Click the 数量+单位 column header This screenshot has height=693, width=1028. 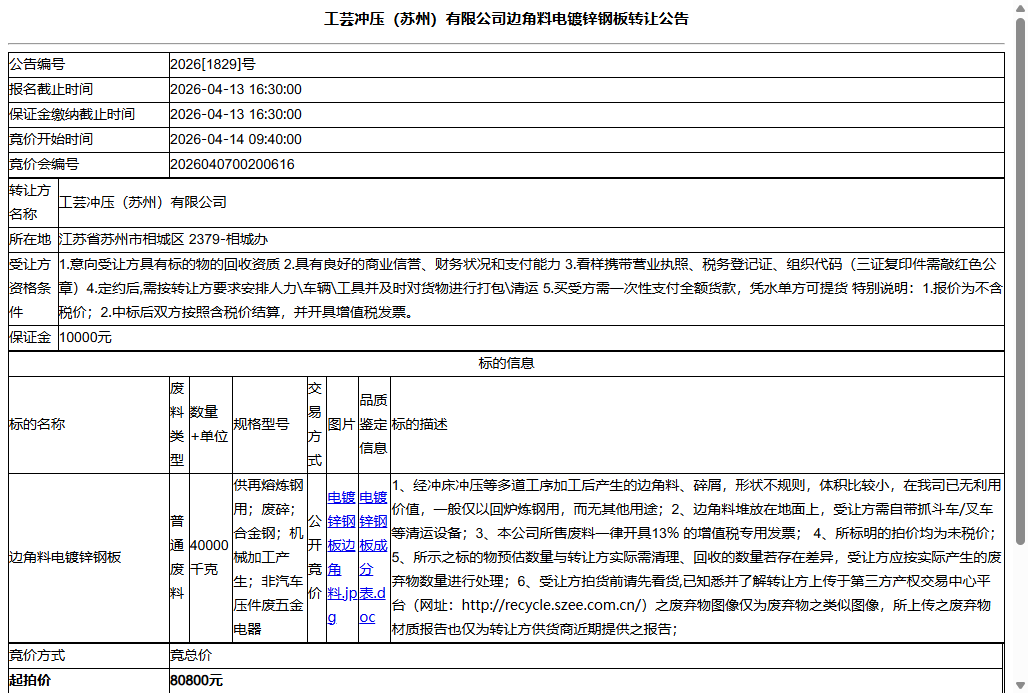(209, 424)
